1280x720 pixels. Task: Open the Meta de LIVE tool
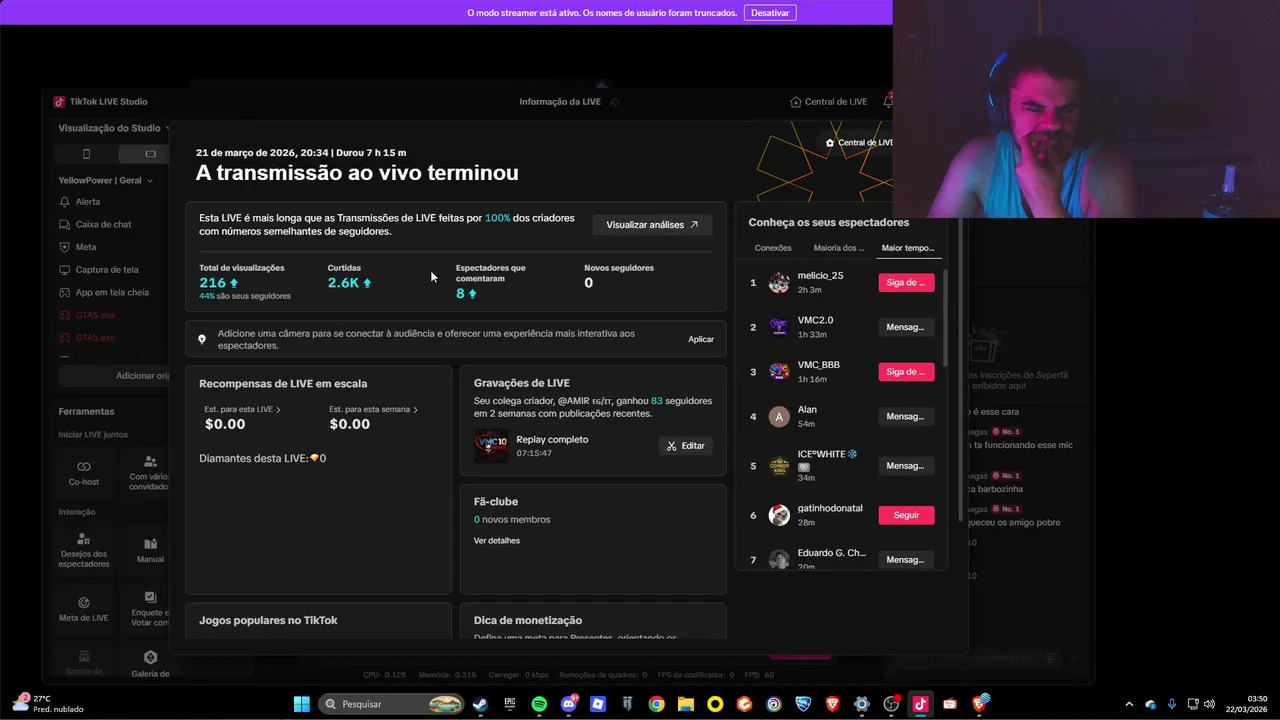click(x=84, y=609)
